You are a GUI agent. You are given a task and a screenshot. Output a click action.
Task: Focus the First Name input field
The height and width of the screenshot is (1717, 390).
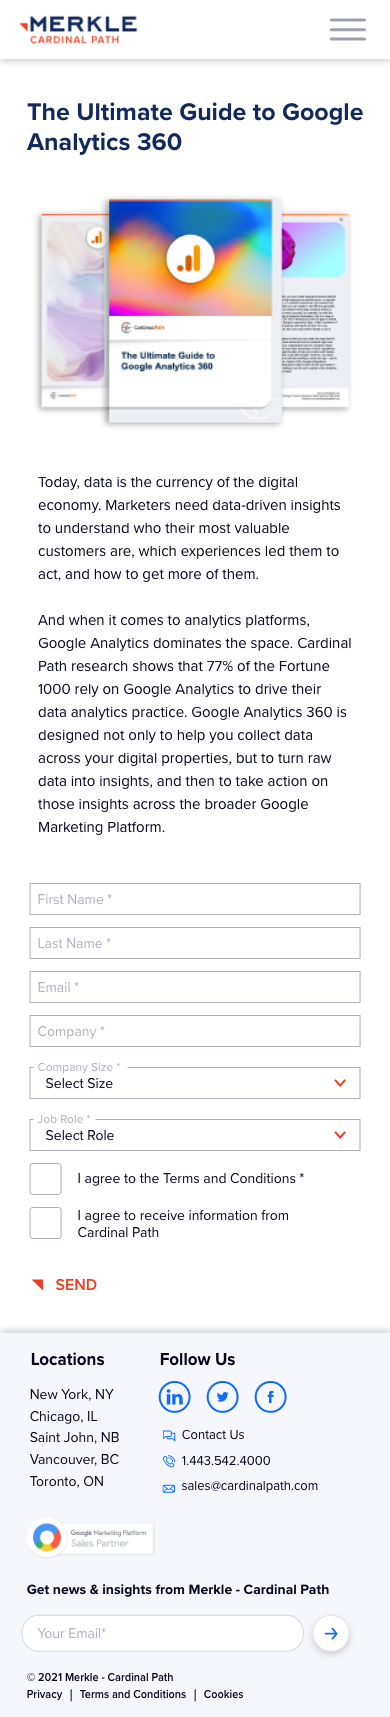coord(195,899)
